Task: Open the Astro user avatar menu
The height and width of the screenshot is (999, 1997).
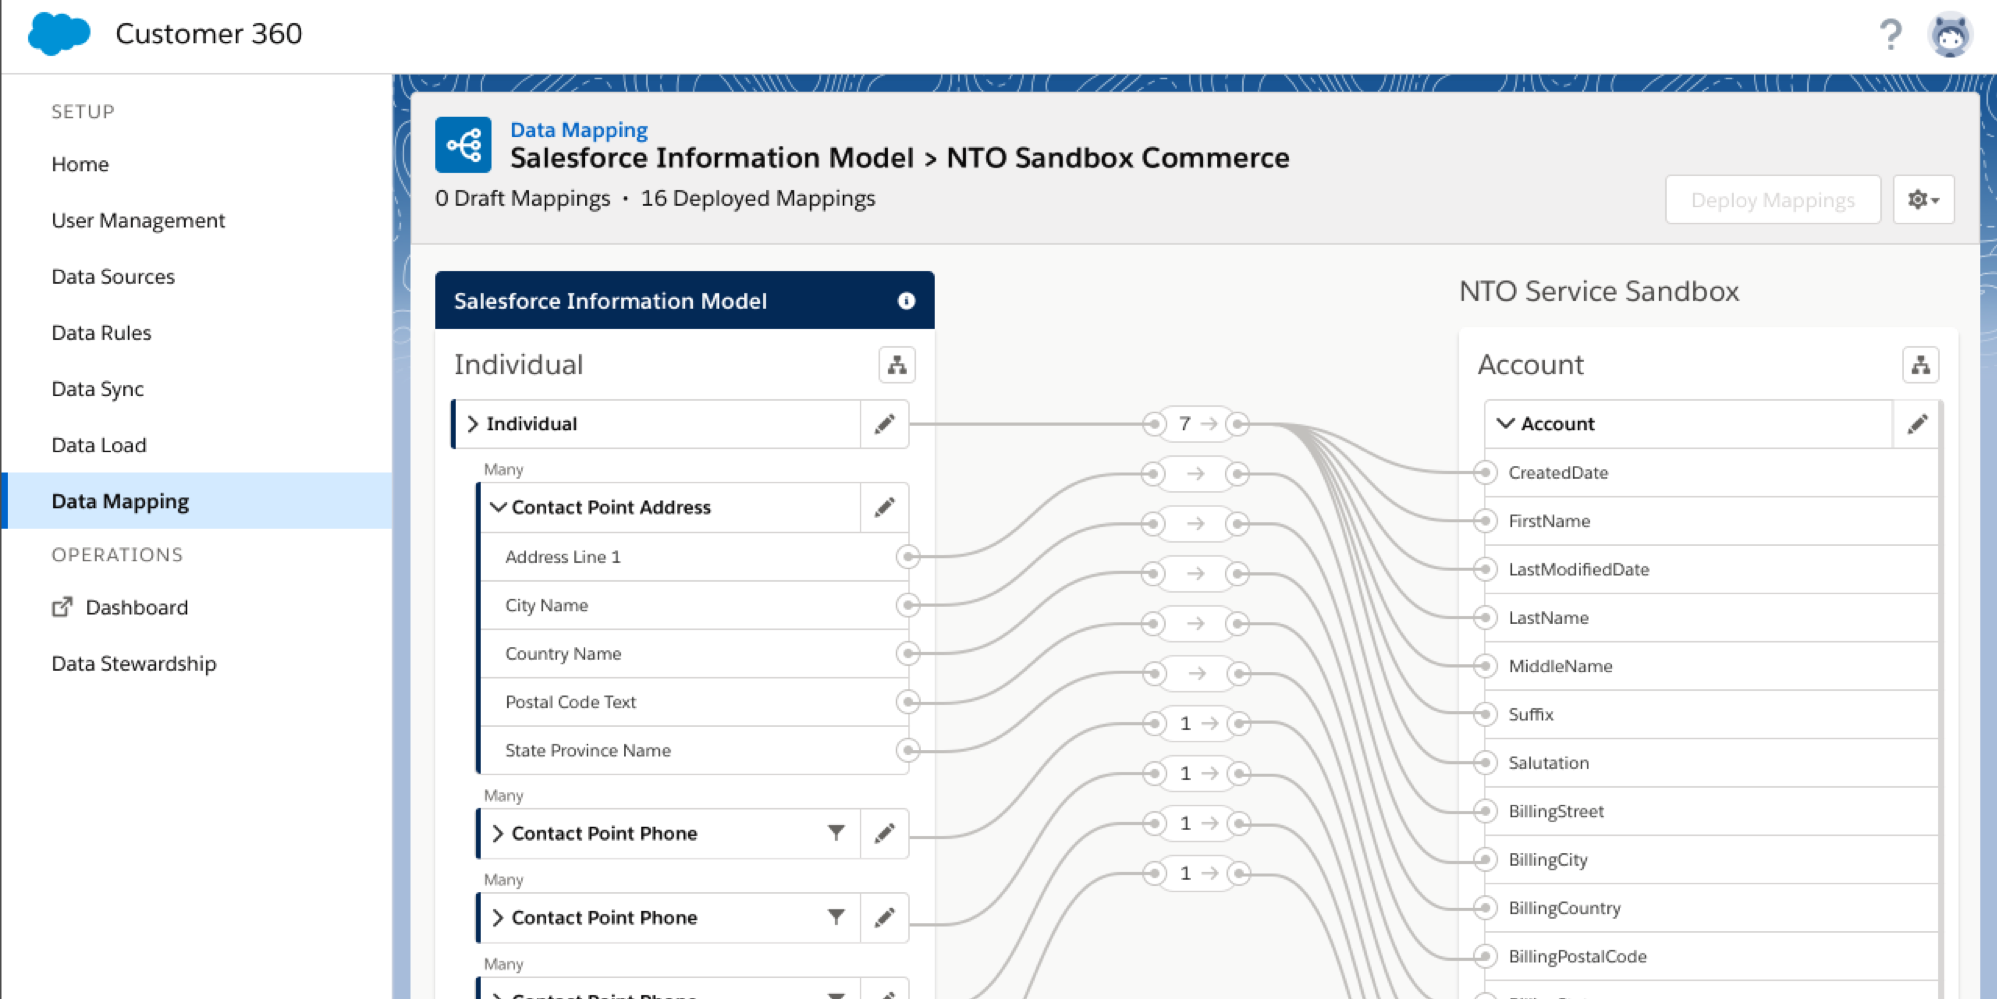Action: pyautogui.click(x=1950, y=35)
